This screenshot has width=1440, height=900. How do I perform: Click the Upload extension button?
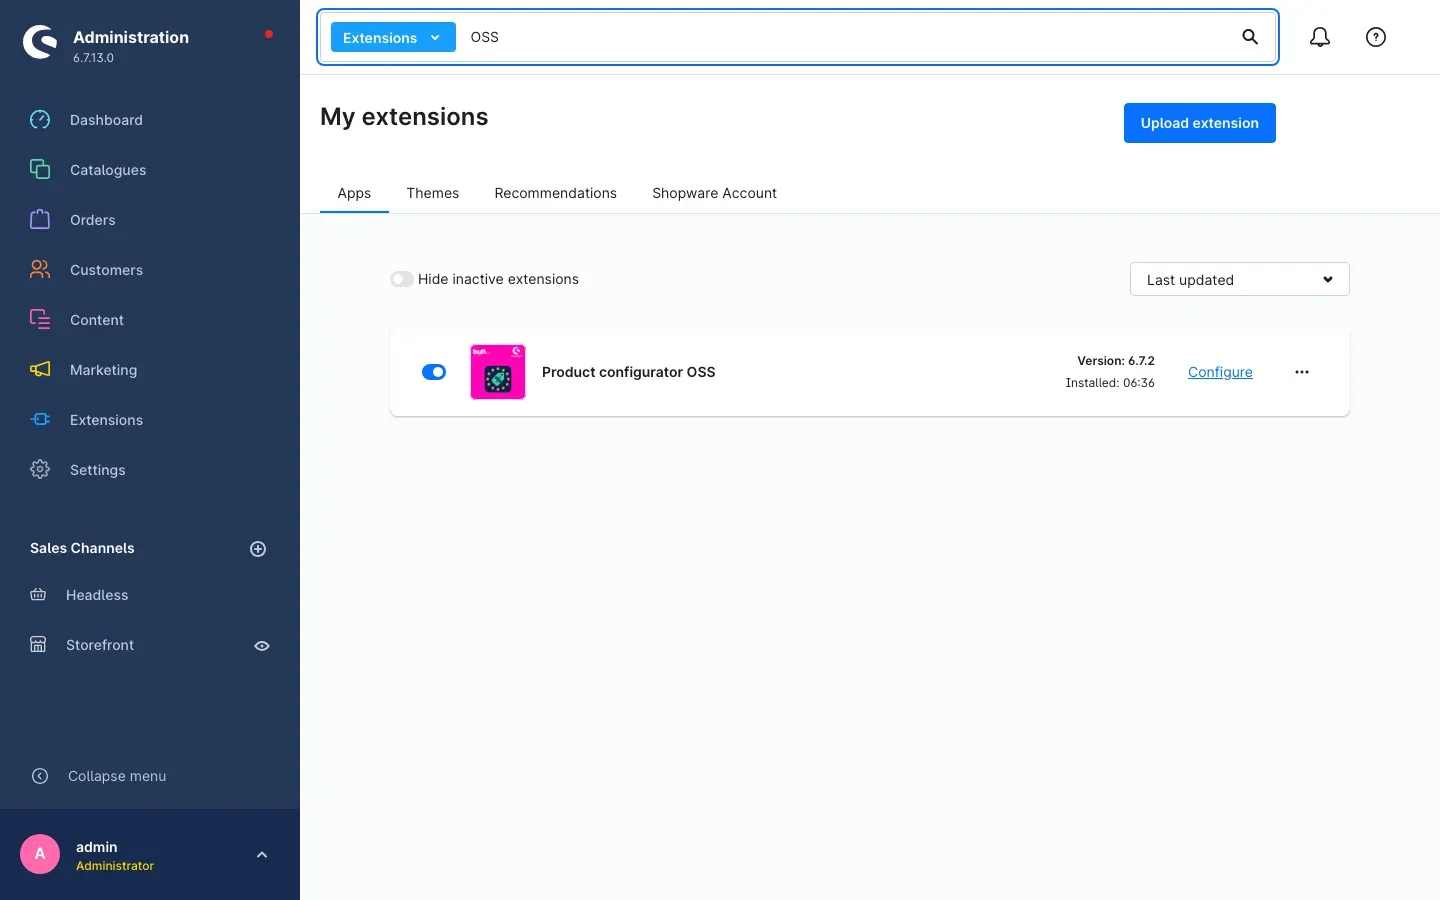[1200, 123]
